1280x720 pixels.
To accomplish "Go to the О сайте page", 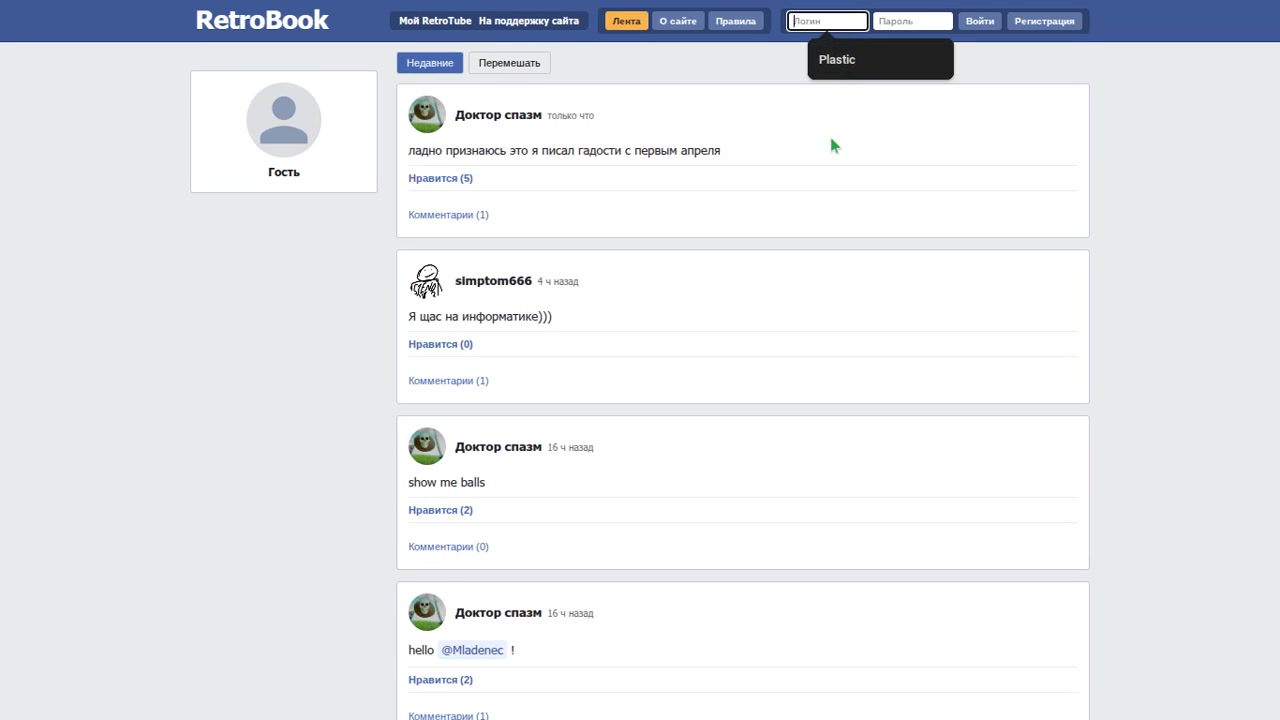I will pyautogui.click(x=678, y=21).
